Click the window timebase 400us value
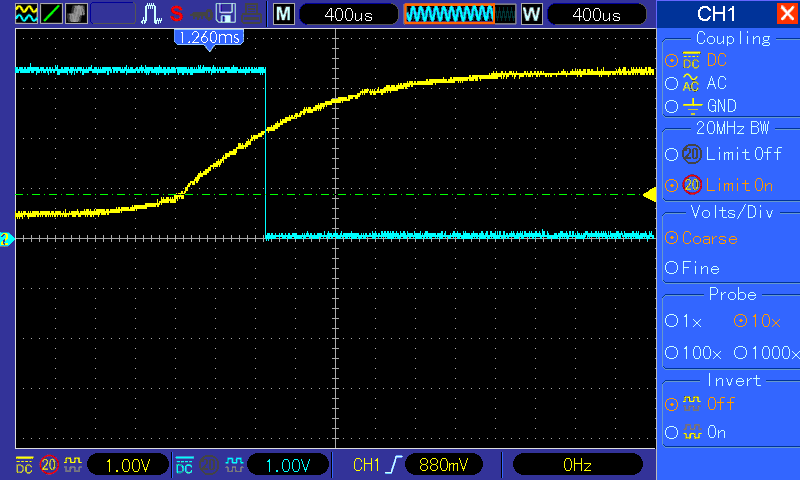This screenshot has width=800, height=480. pyautogui.click(x=596, y=14)
